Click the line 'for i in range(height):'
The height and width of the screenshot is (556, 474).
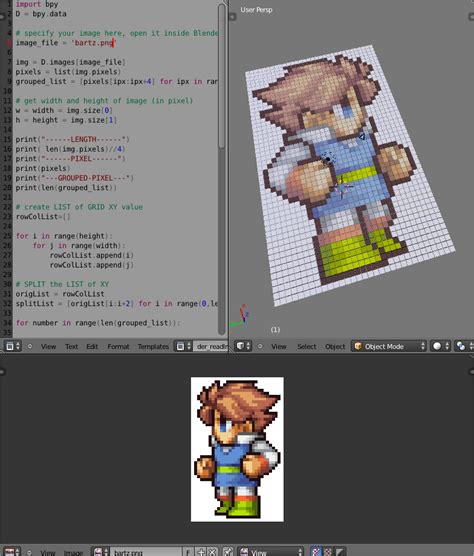point(64,236)
